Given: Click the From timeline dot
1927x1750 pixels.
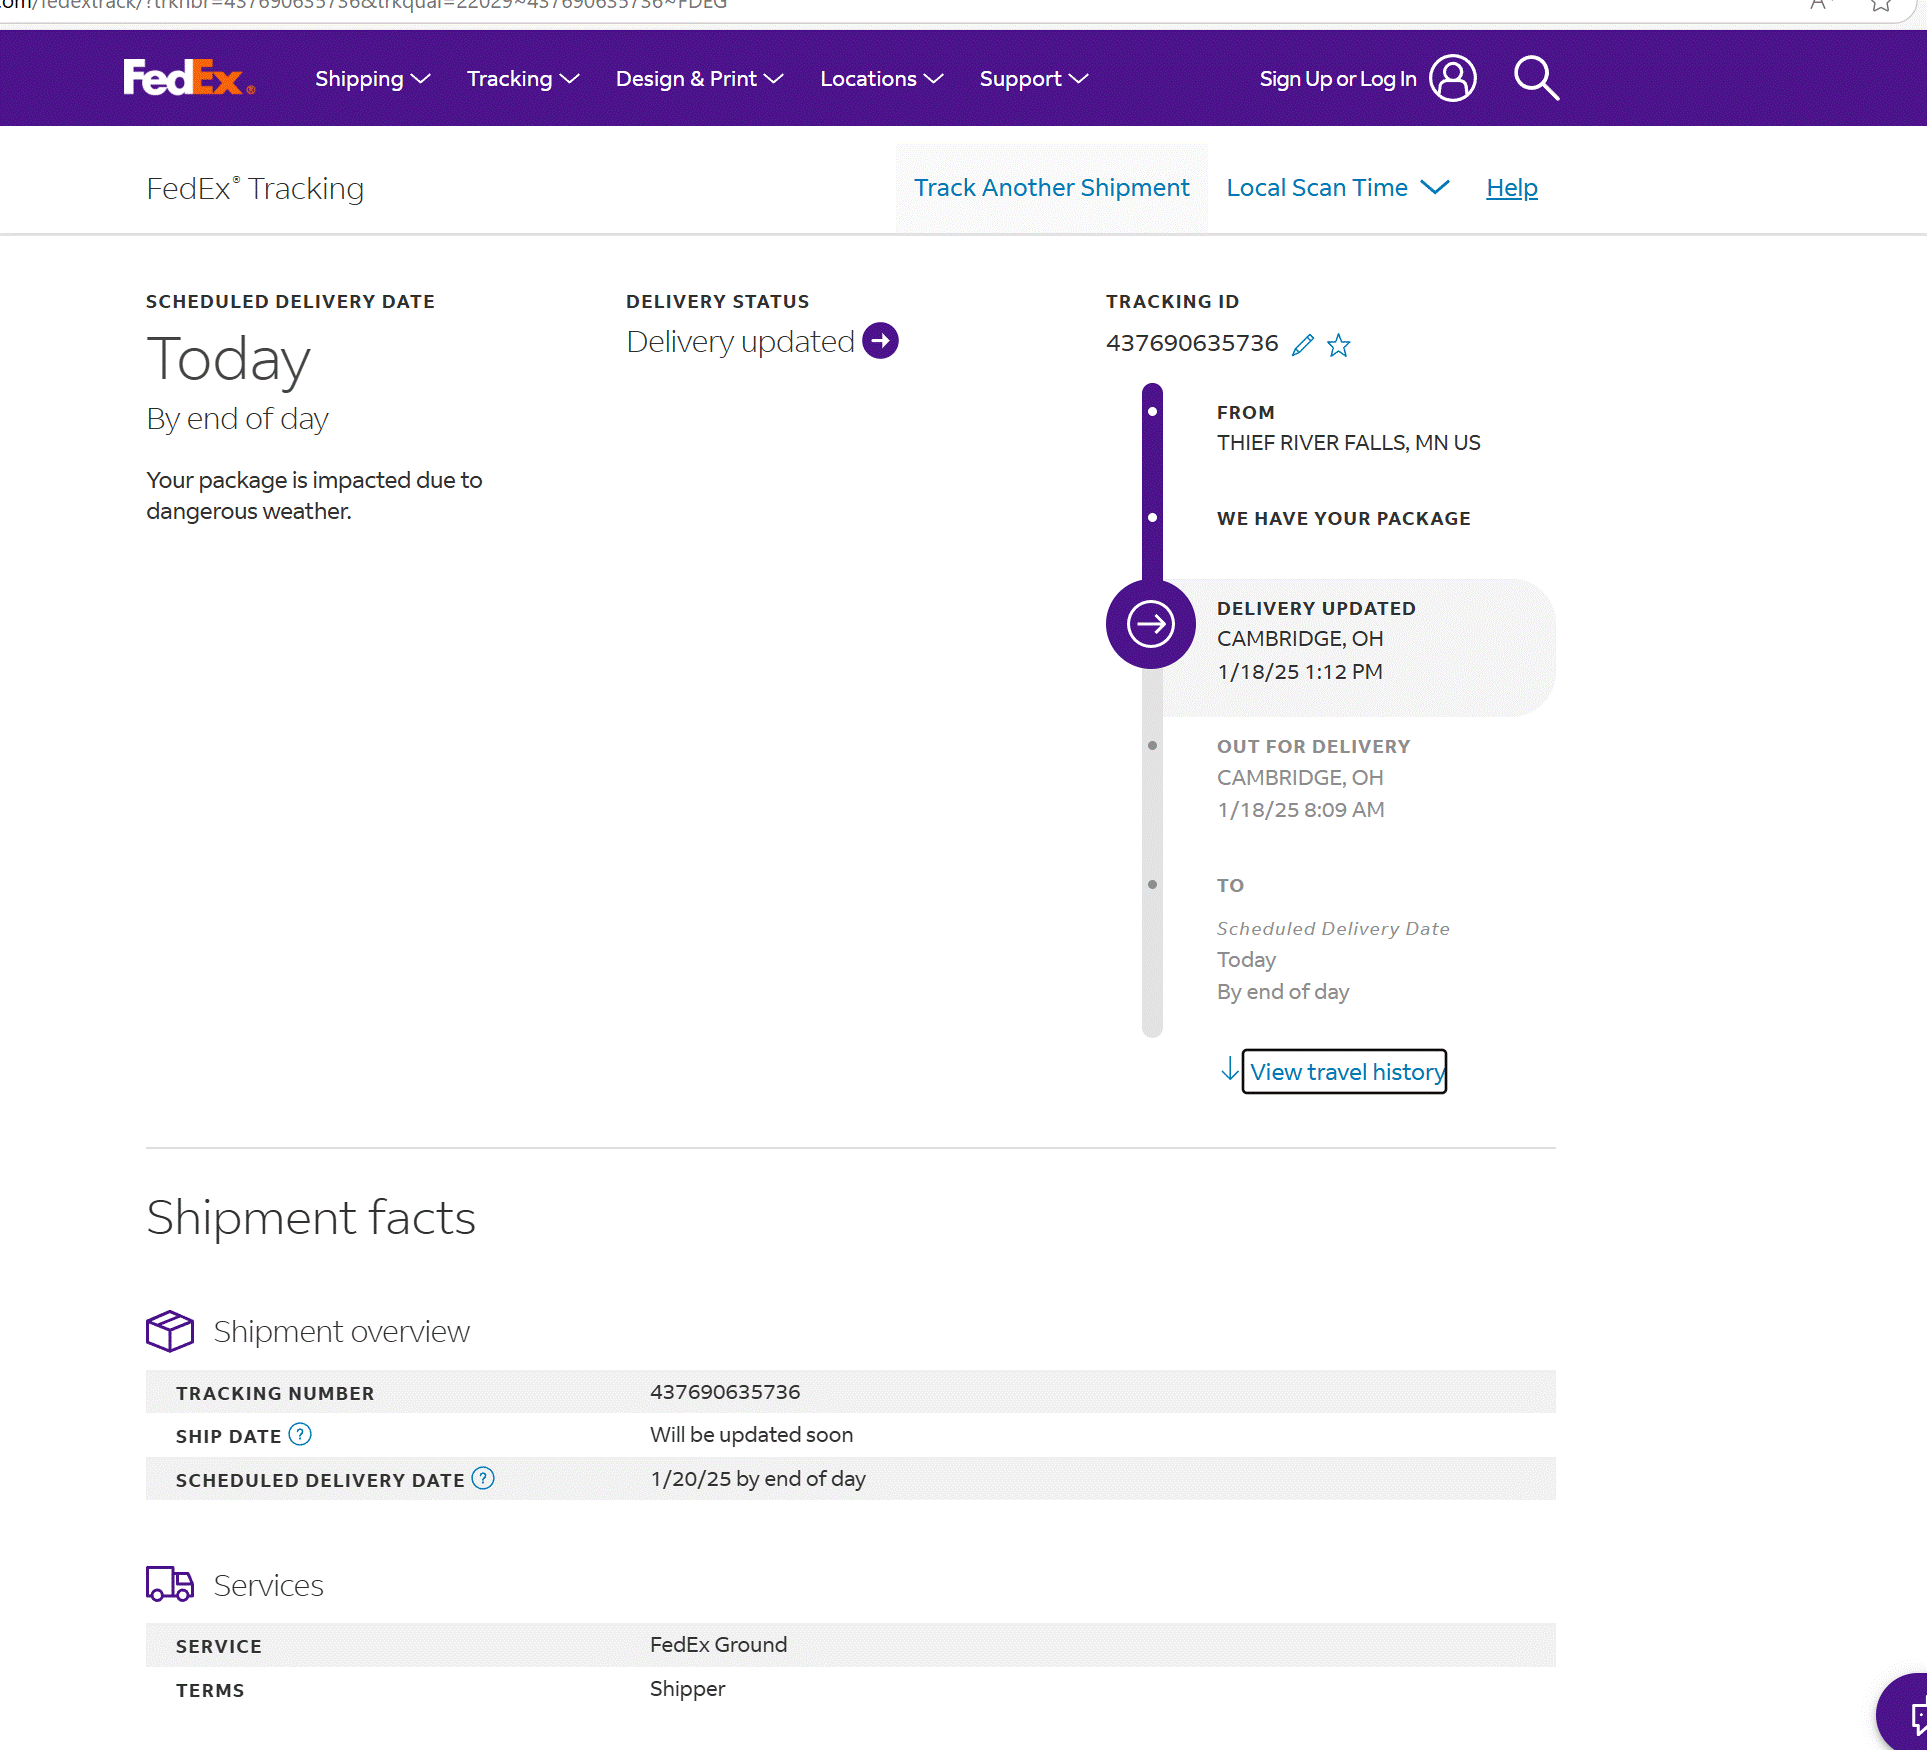Looking at the screenshot, I should (1152, 412).
